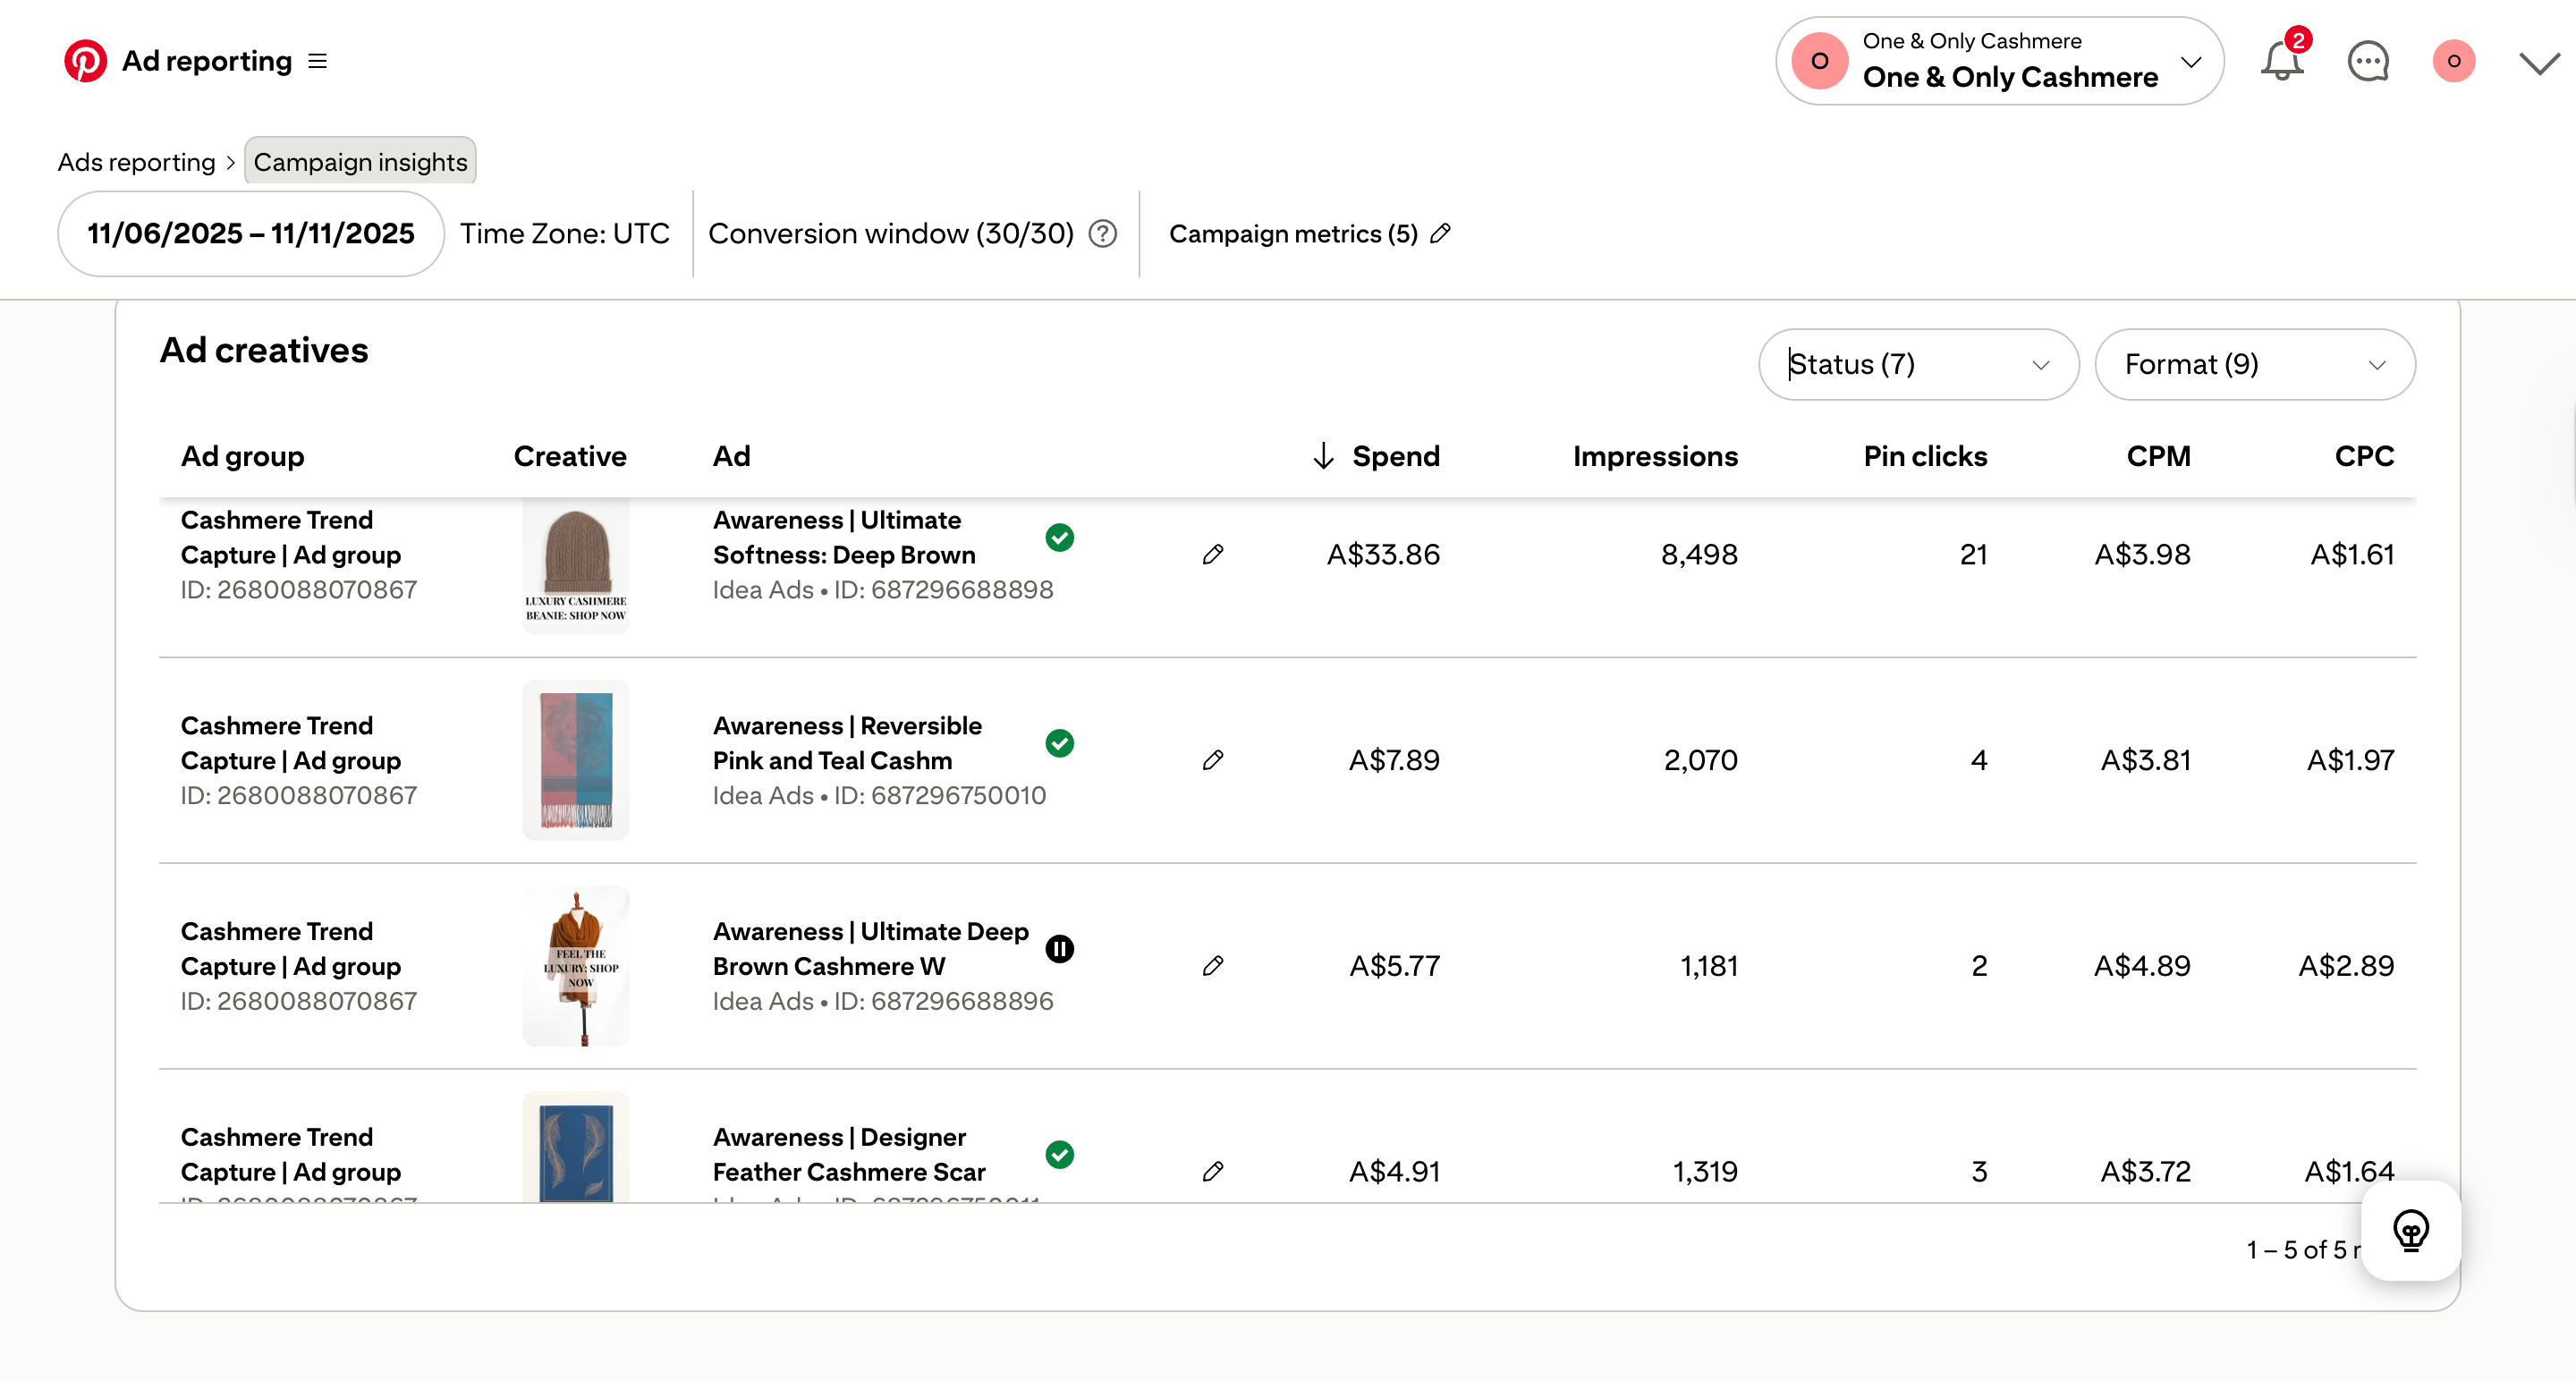Edit campaign metrics via the pencil icon
Image resolution: width=2576 pixels, height=1381 pixels.
tap(1441, 233)
